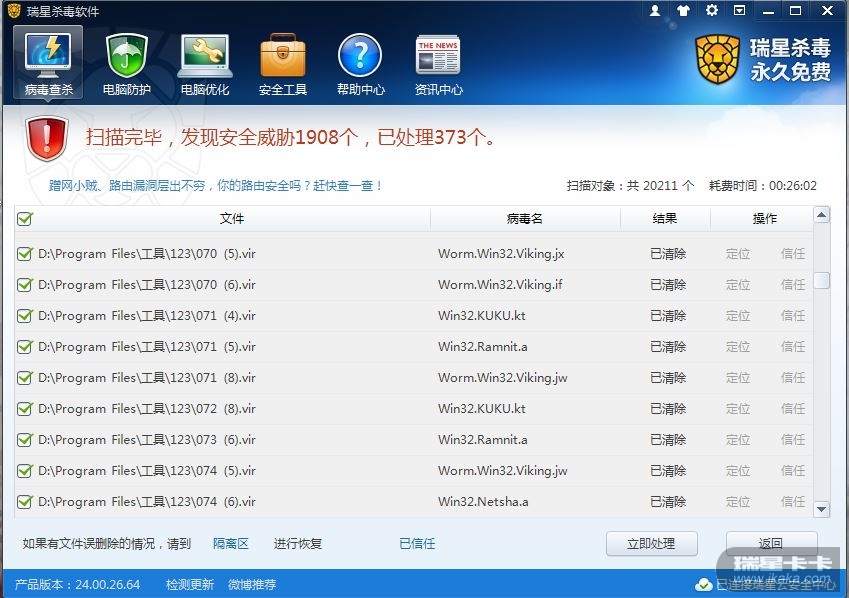Click 定位 for the 072 (8).vir row
Viewport: 849px width, 598px height.
tap(738, 408)
